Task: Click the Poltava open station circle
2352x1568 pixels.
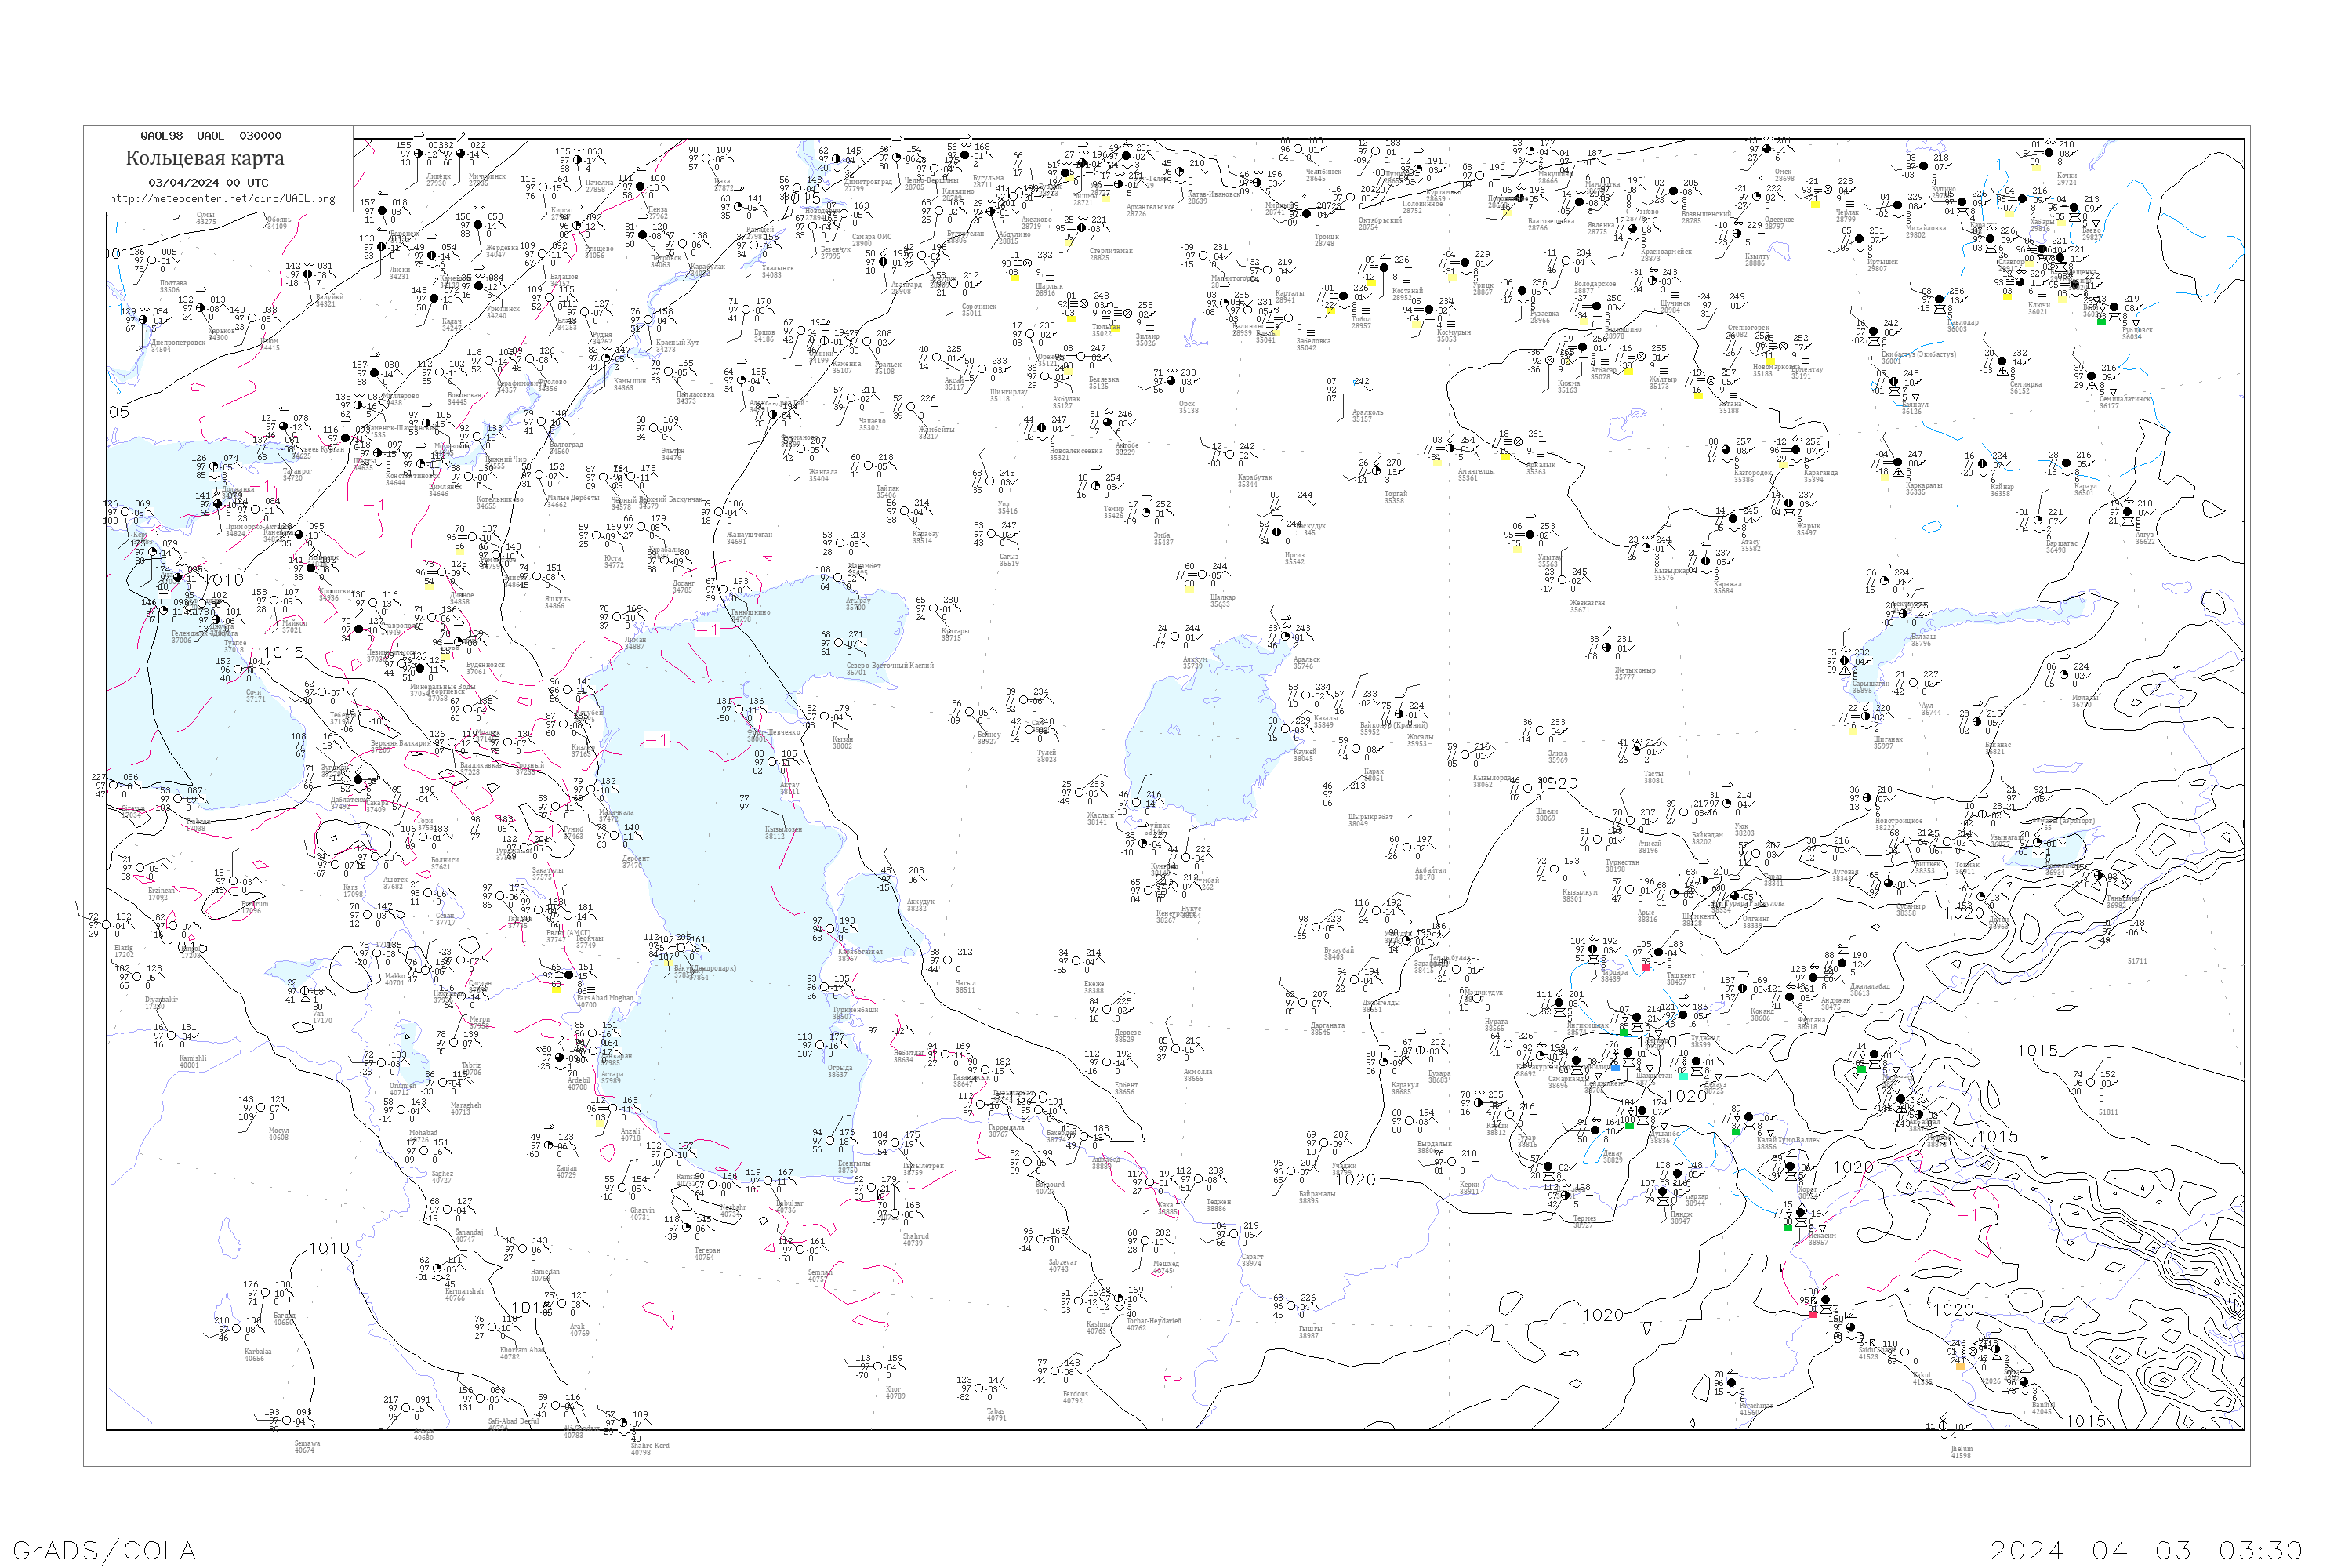Action: (x=152, y=260)
